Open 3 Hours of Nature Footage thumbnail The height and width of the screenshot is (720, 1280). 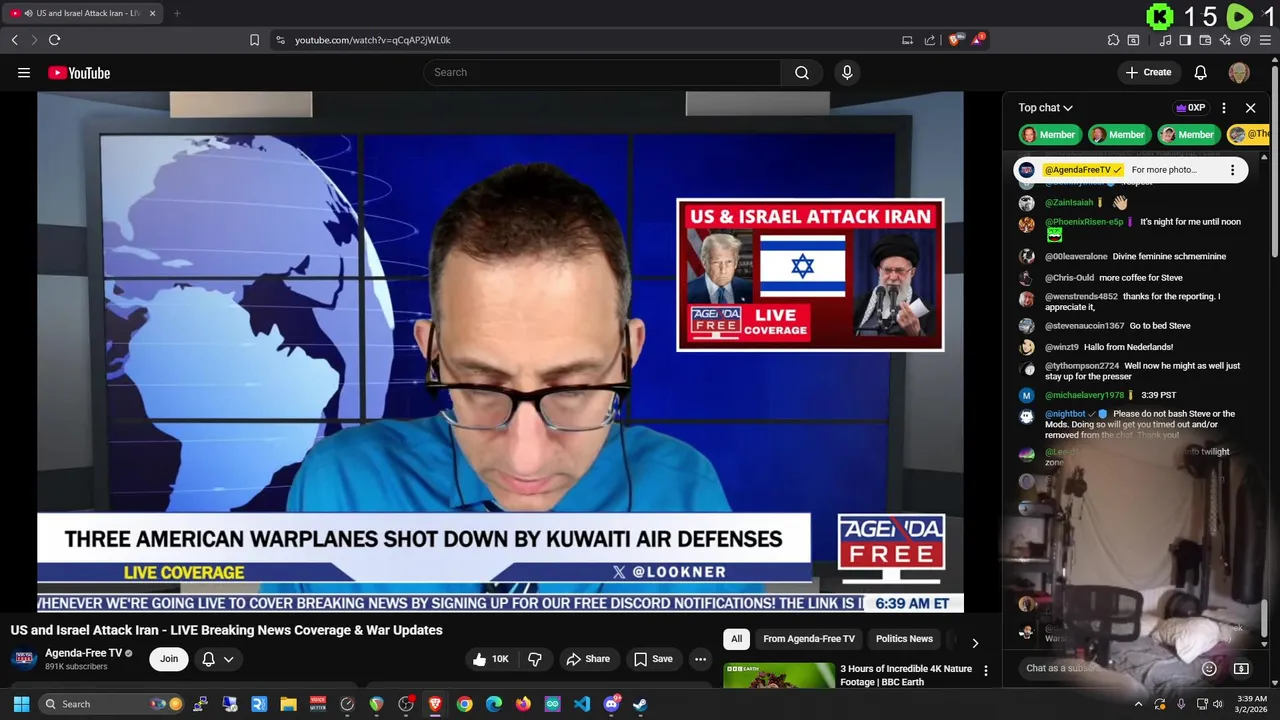779,676
